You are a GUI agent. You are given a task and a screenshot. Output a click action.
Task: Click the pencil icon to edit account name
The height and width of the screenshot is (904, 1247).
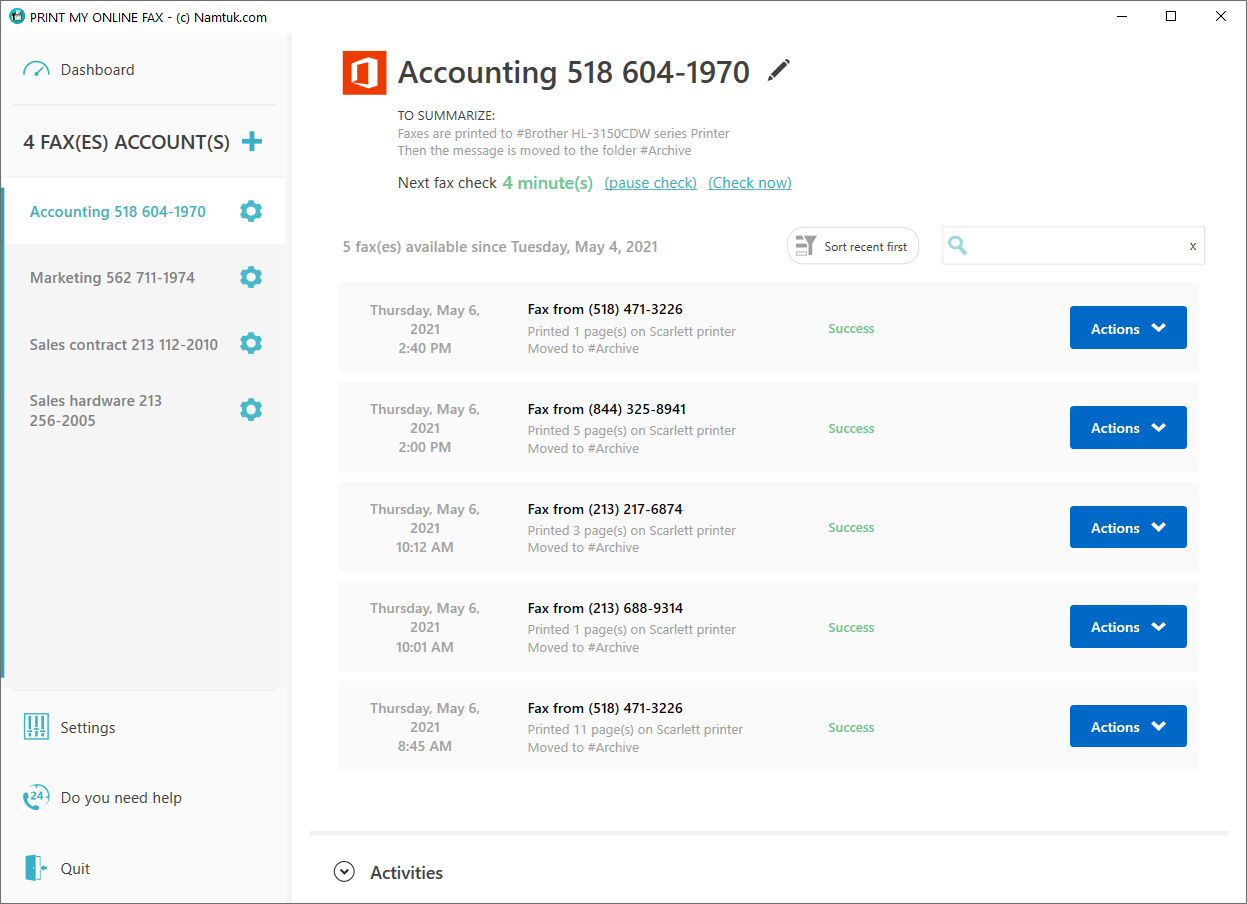pyautogui.click(x=778, y=70)
